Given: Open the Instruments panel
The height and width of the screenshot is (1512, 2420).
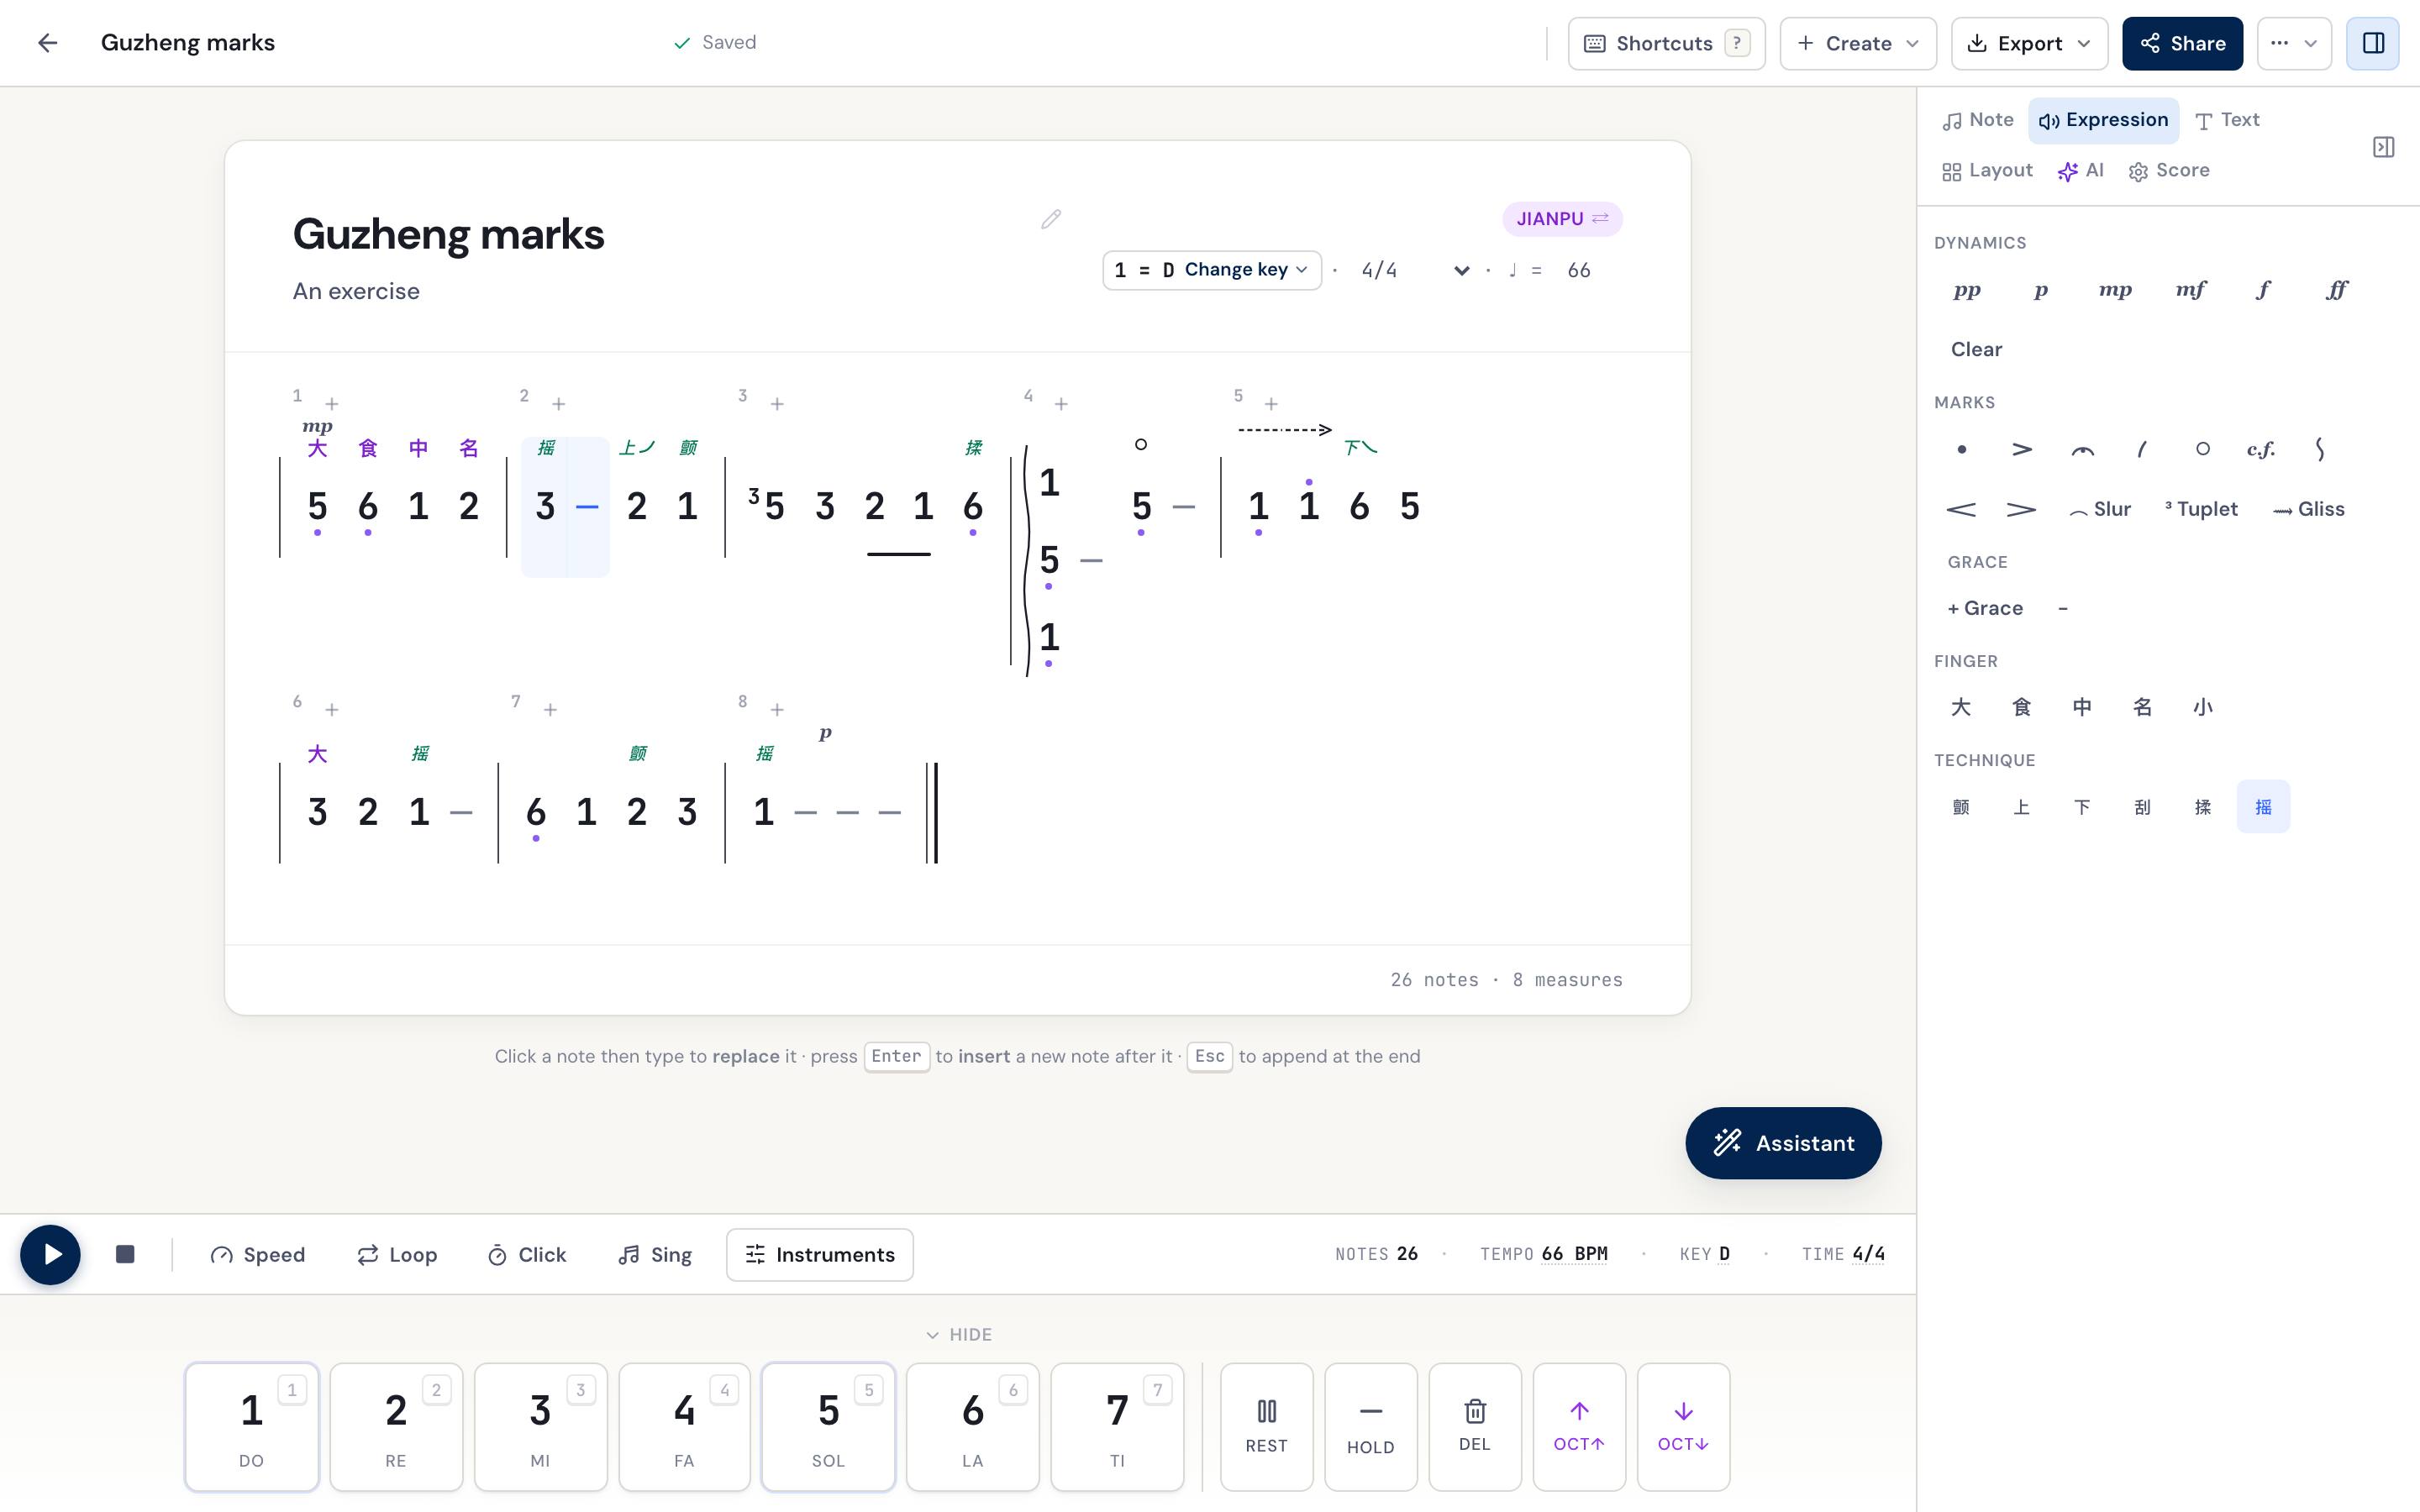Looking at the screenshot, I should pos(819,1254).
